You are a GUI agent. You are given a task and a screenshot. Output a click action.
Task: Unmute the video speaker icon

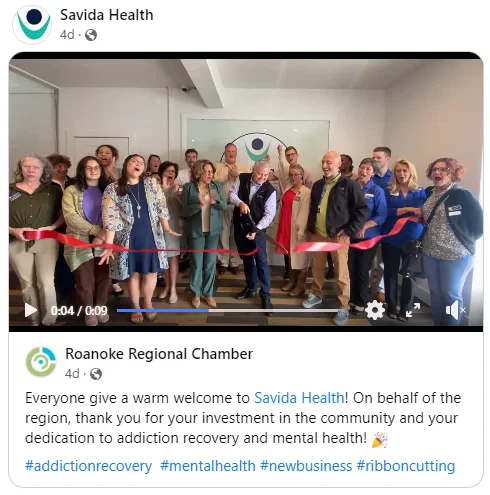pos(455,310)
